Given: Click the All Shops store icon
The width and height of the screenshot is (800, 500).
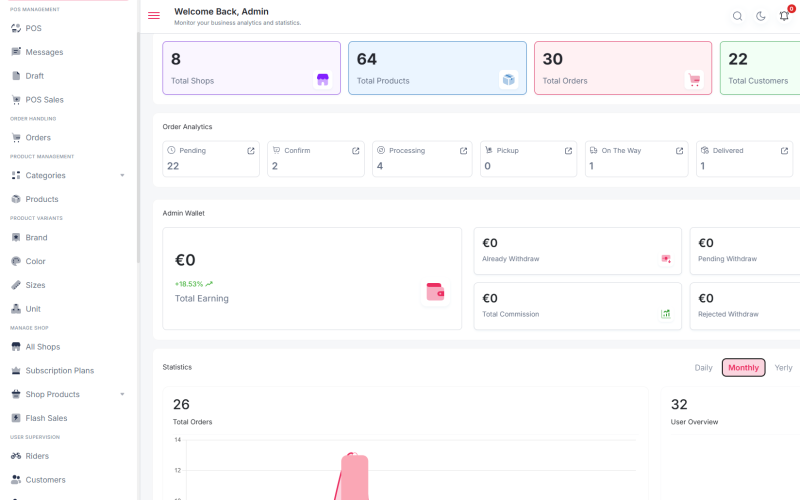Looking at the screenshot, I should pos(16,346).
